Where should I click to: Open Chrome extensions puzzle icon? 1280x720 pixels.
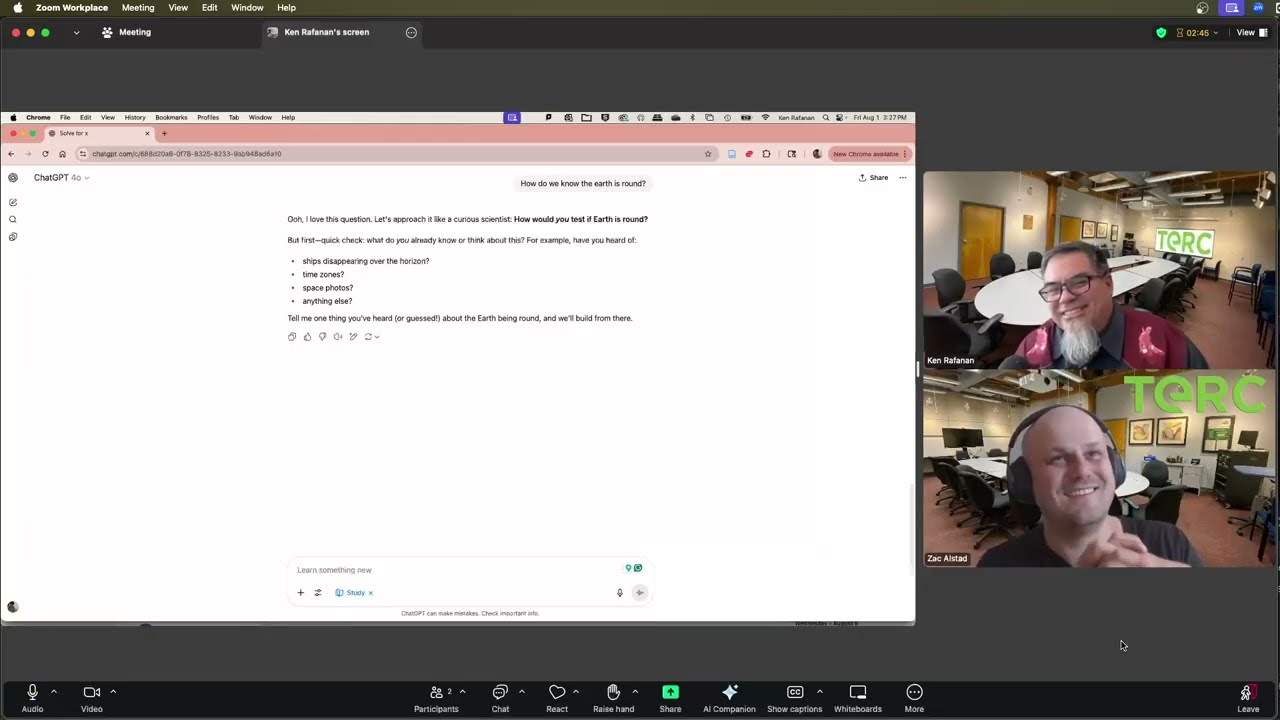(766, 154)
